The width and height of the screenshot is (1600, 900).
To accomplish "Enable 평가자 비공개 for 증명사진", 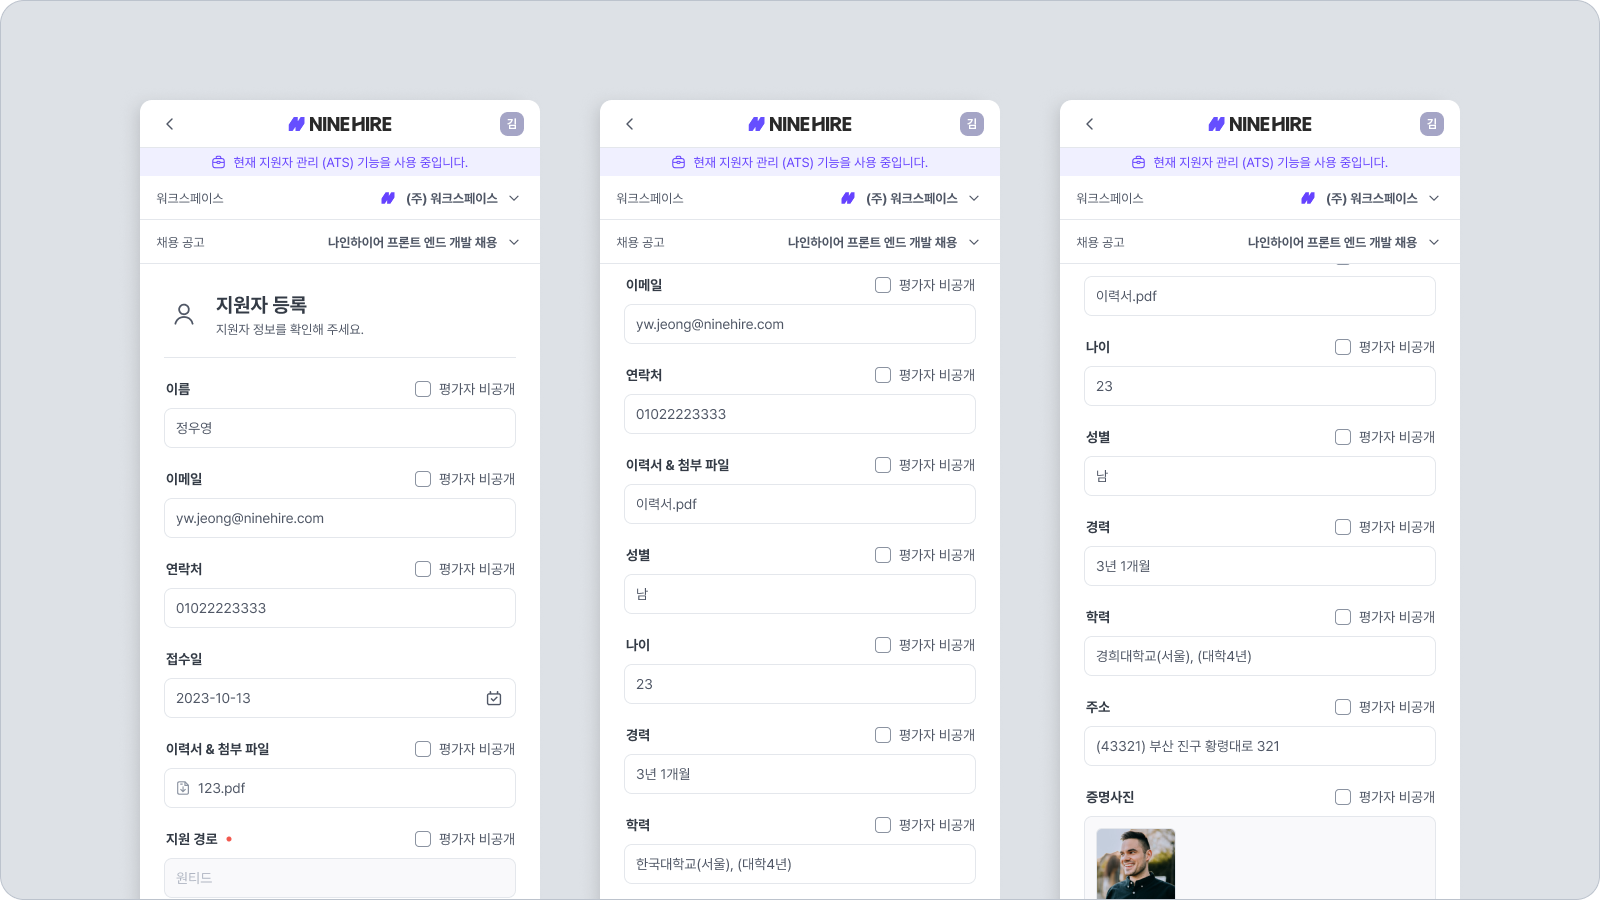I will (x=1343, y=797).
